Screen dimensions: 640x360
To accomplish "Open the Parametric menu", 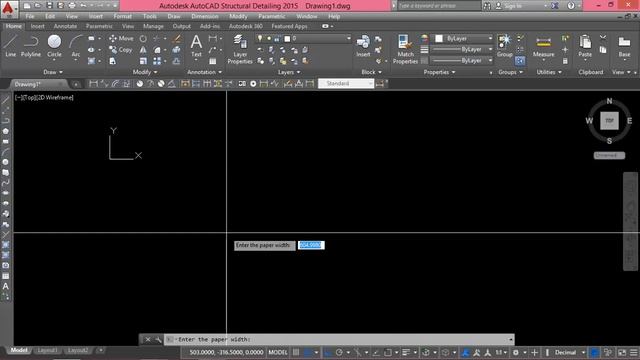I will [x=271, y=17].
